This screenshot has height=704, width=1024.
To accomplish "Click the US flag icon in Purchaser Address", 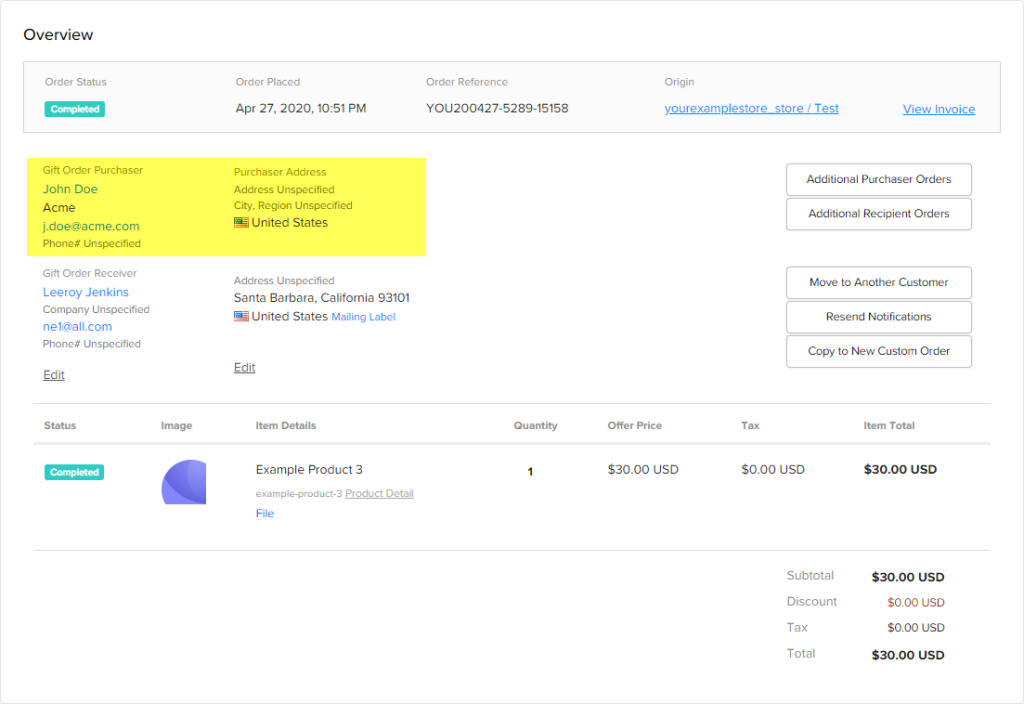I will tap(241, 223).
